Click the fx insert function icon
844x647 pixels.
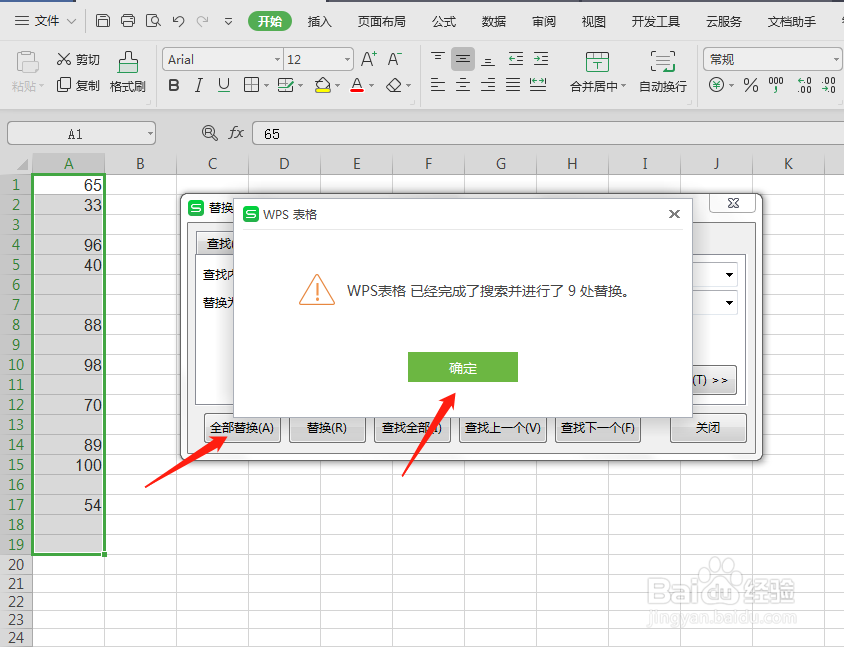pyautogui.click(x=236, y=133)
